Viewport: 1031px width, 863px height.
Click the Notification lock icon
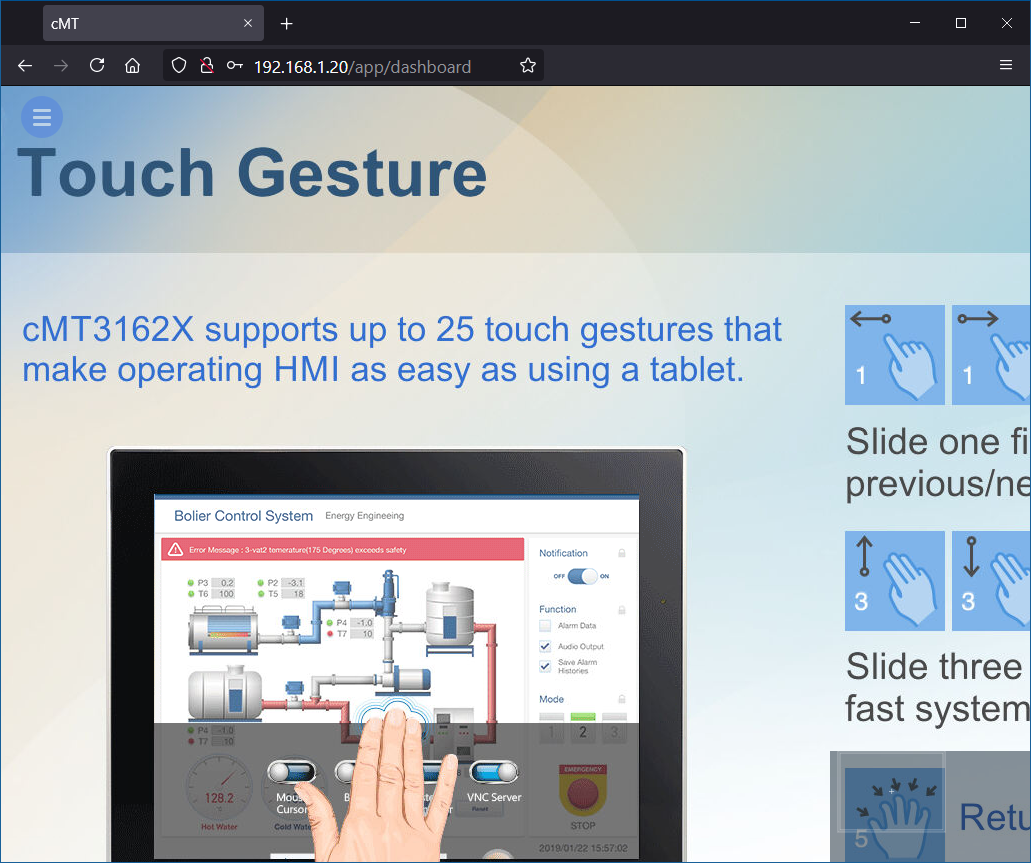(x=621, y=553)
